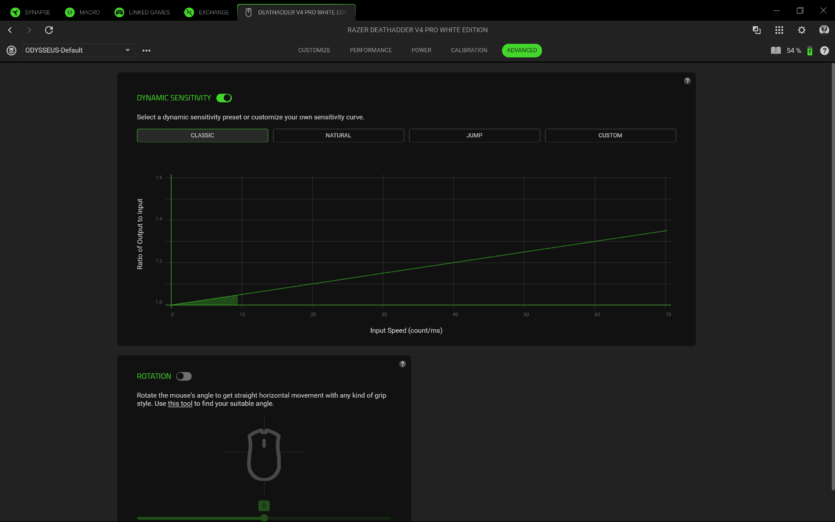The width and height of the screenshot is (835, 522).
Task: Switch to the Performance section
Action: click(x=370, y=50)
